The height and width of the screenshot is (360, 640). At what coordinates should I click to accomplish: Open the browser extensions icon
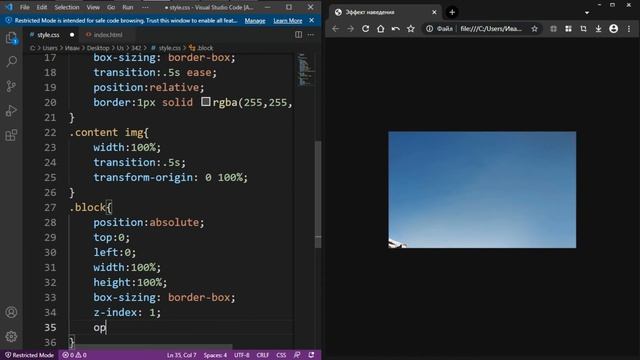[x=553, y=29]
